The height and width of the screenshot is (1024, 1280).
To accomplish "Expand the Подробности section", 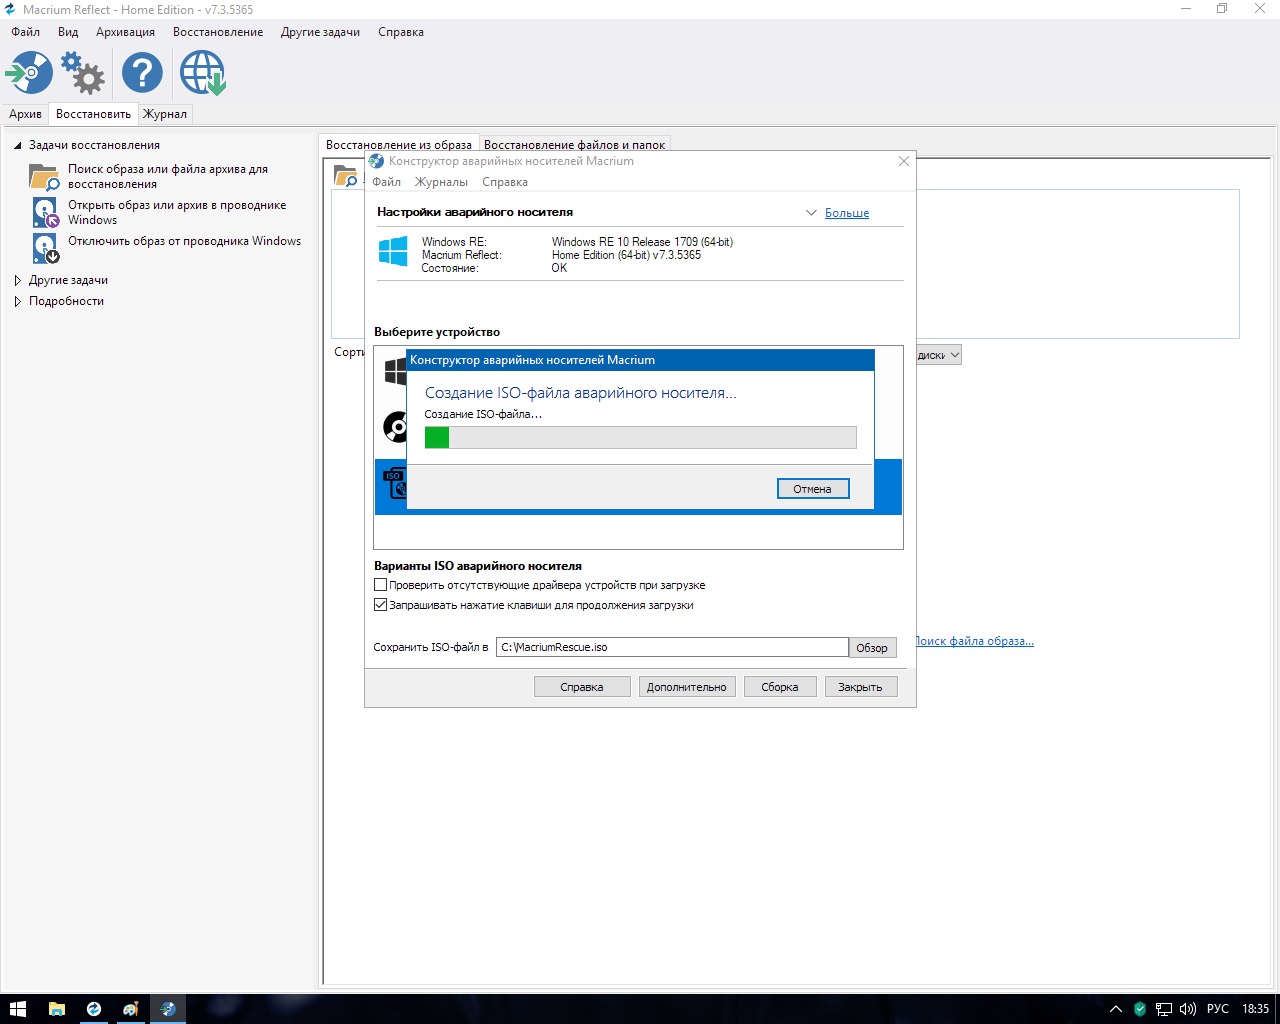I will (17, 301).
